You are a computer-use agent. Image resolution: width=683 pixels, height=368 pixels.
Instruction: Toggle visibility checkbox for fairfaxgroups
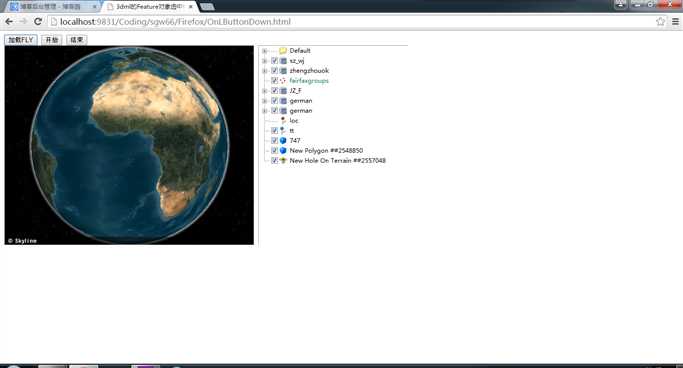274,81
